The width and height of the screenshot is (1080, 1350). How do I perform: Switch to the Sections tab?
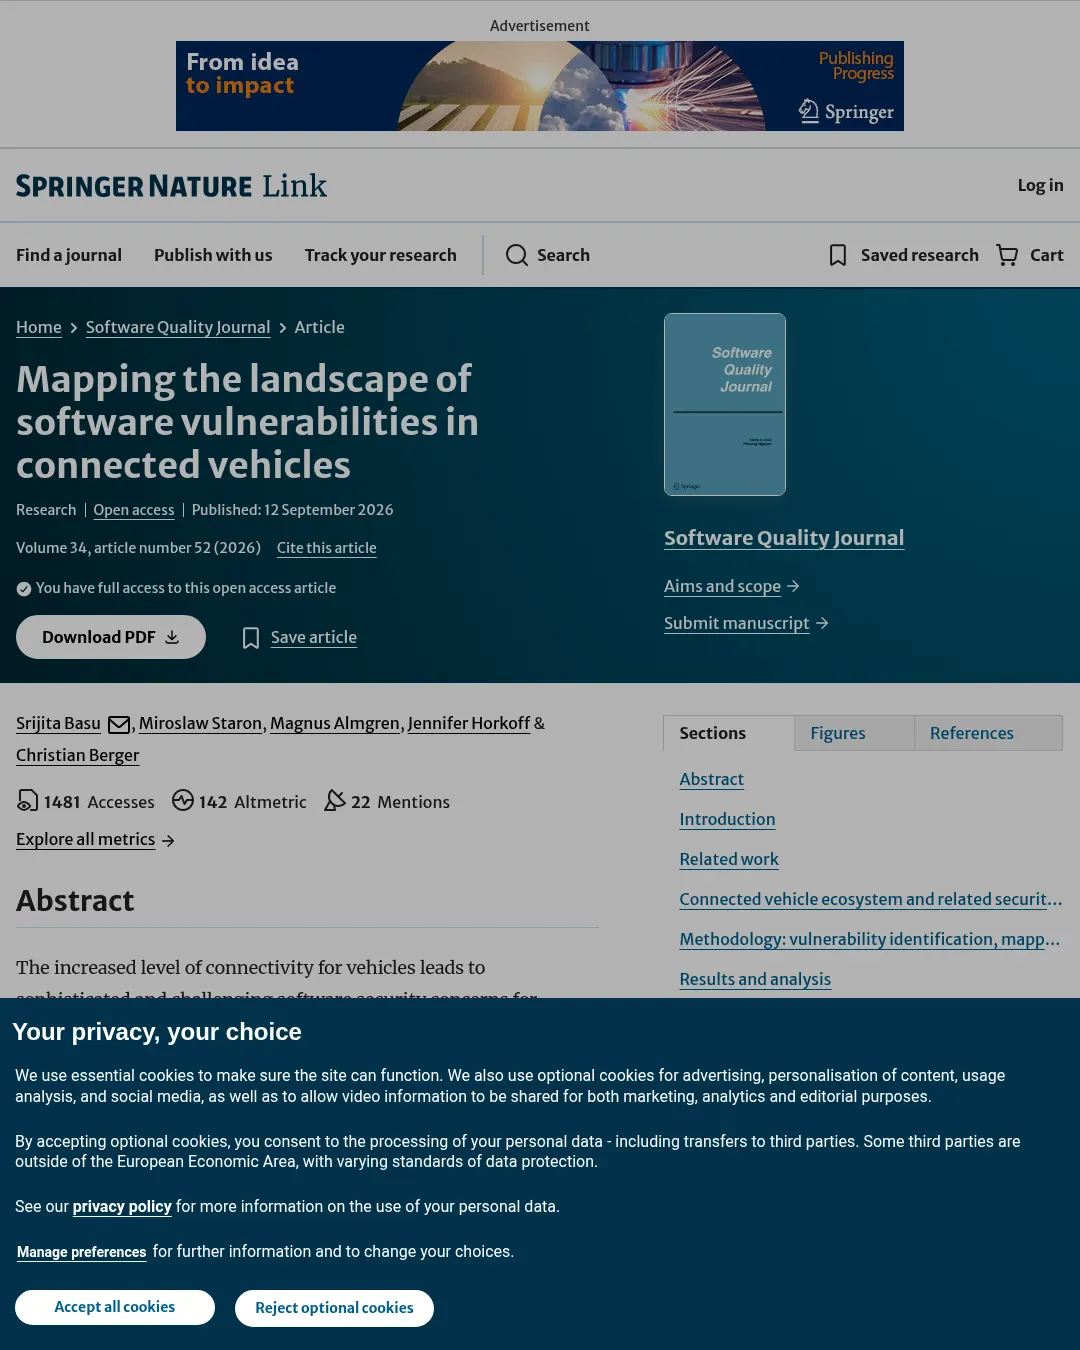pyautogui.click(x=729, y=733)
